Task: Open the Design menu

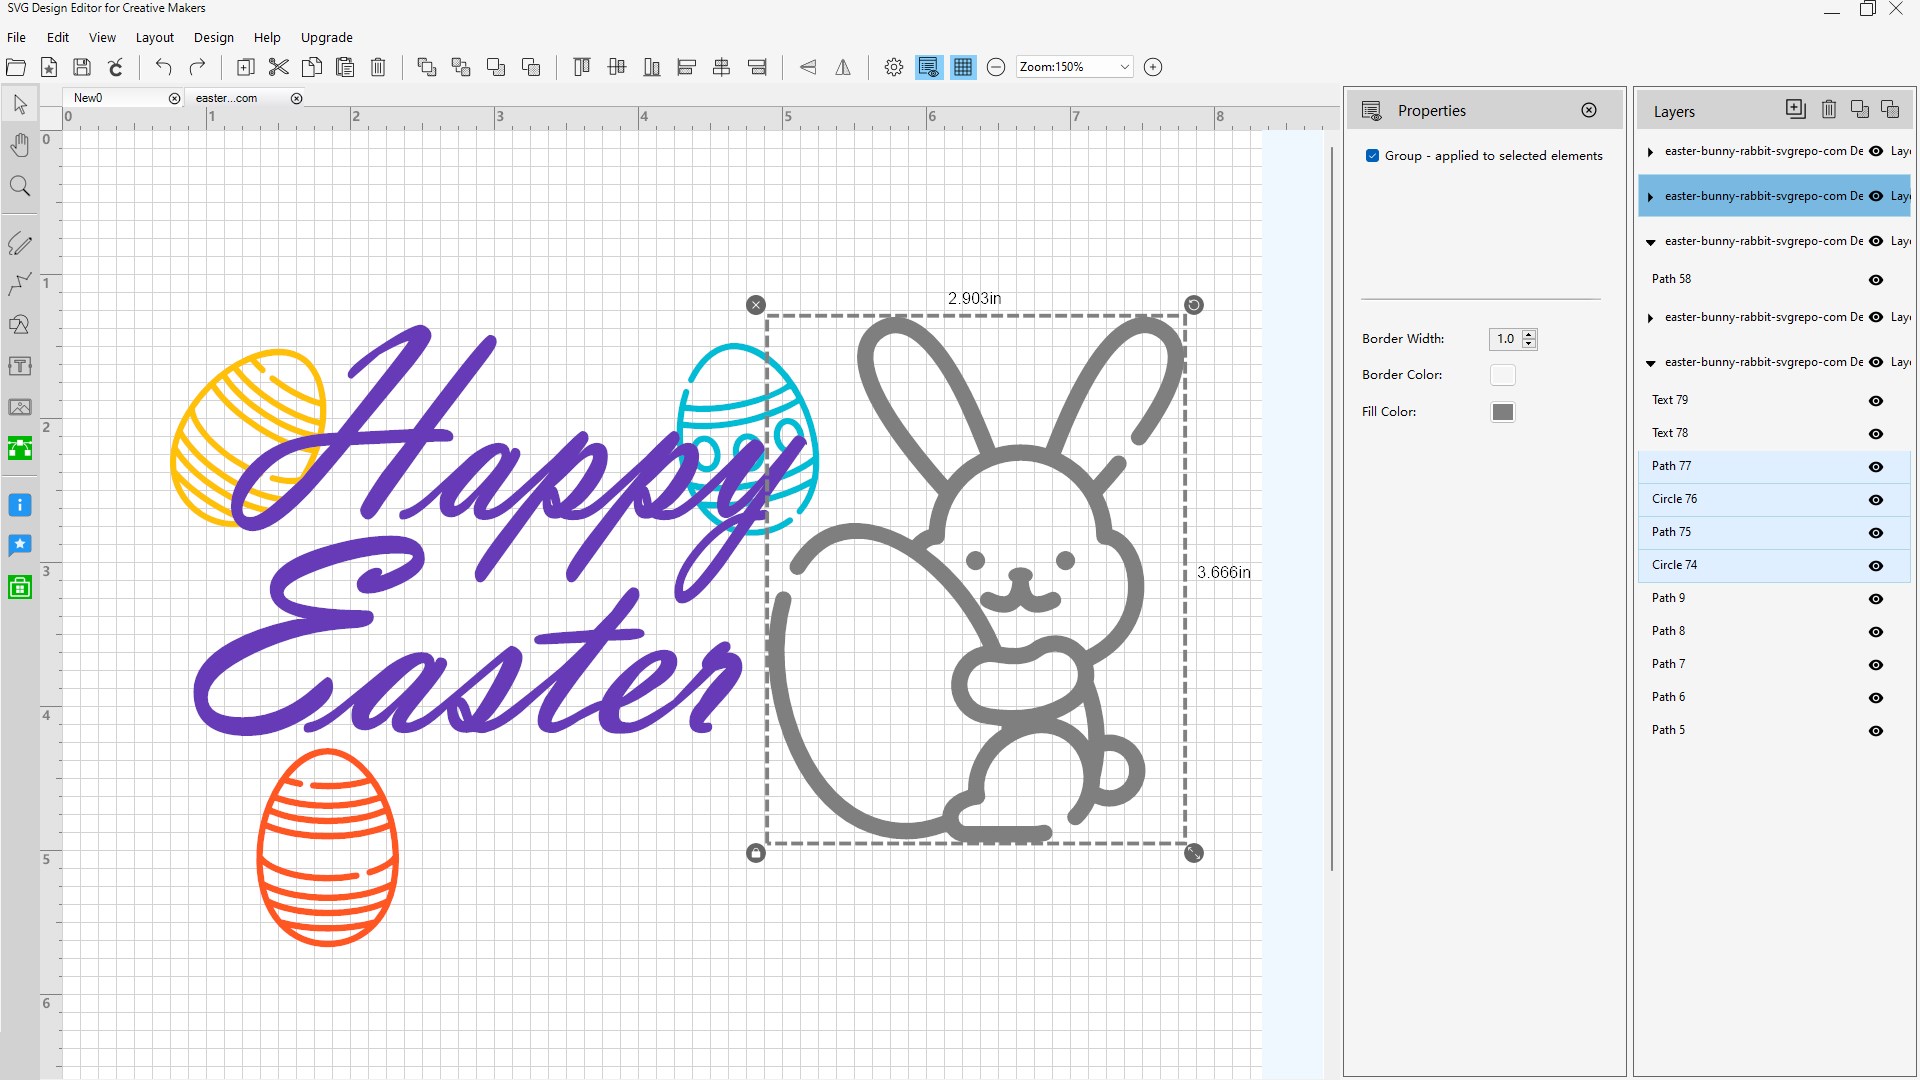Action: click(213, 37)
